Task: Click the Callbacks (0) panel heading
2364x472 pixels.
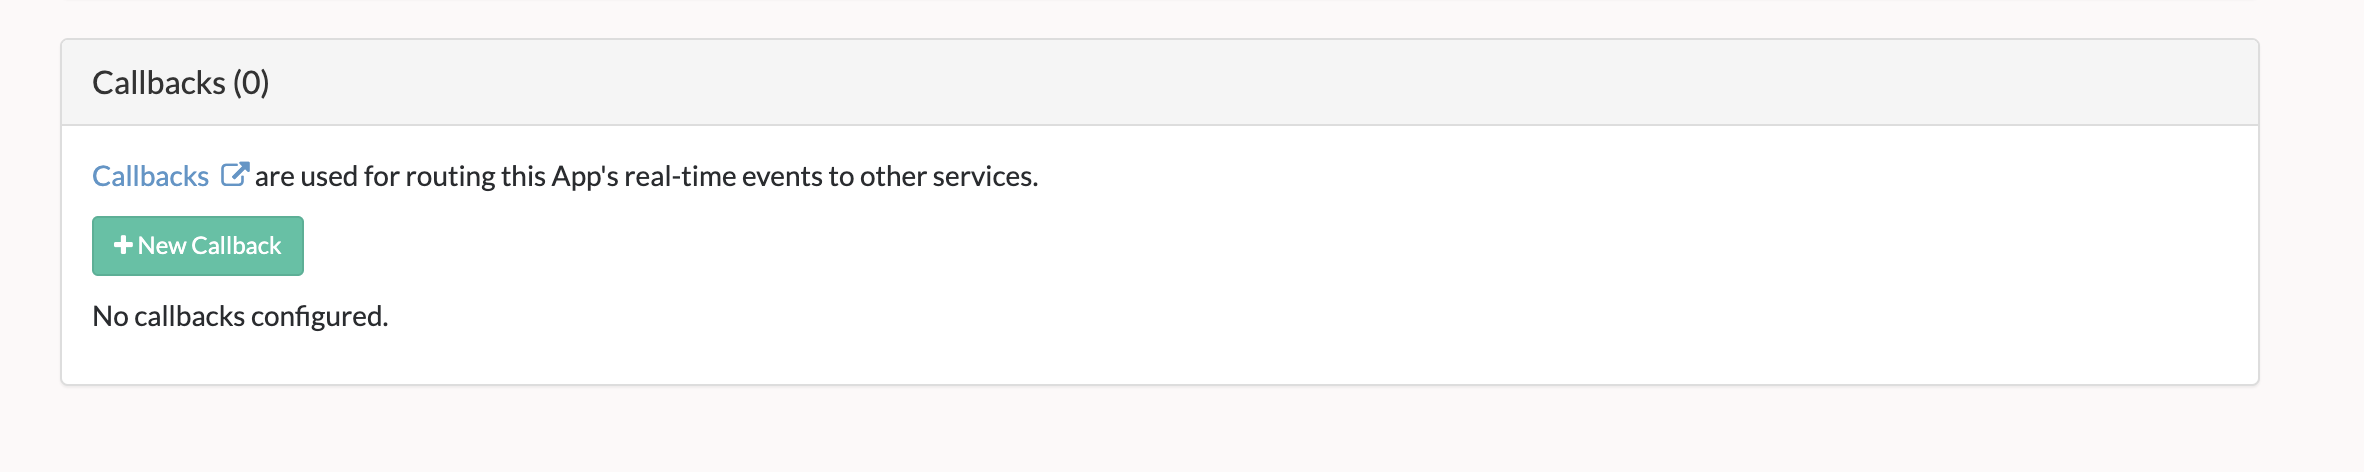Action: click(x=180, y=83)
